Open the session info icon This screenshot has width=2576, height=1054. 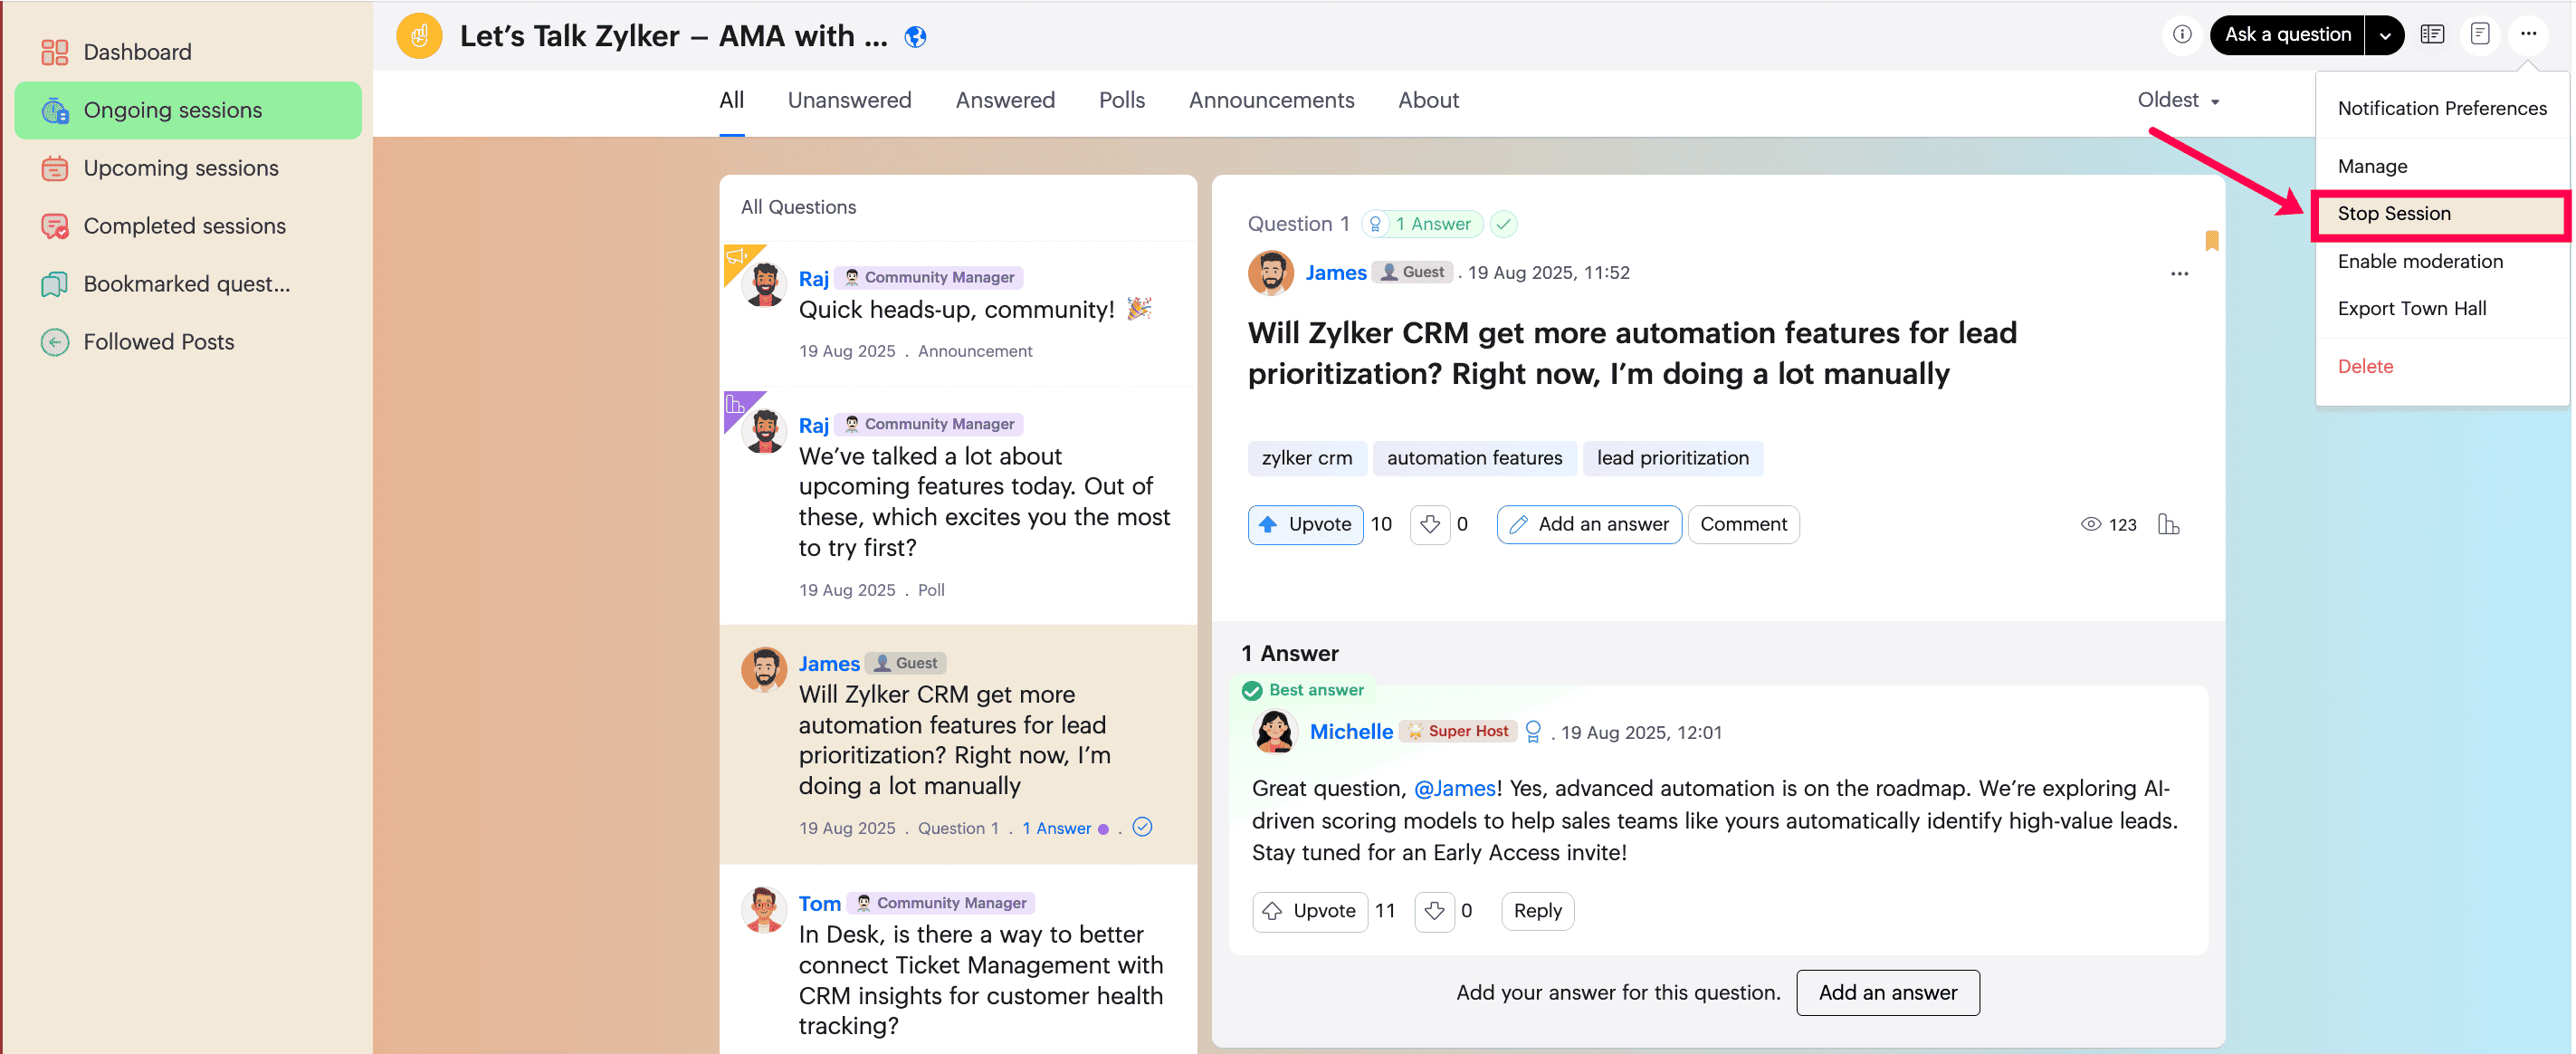[x=2182, y=35]
